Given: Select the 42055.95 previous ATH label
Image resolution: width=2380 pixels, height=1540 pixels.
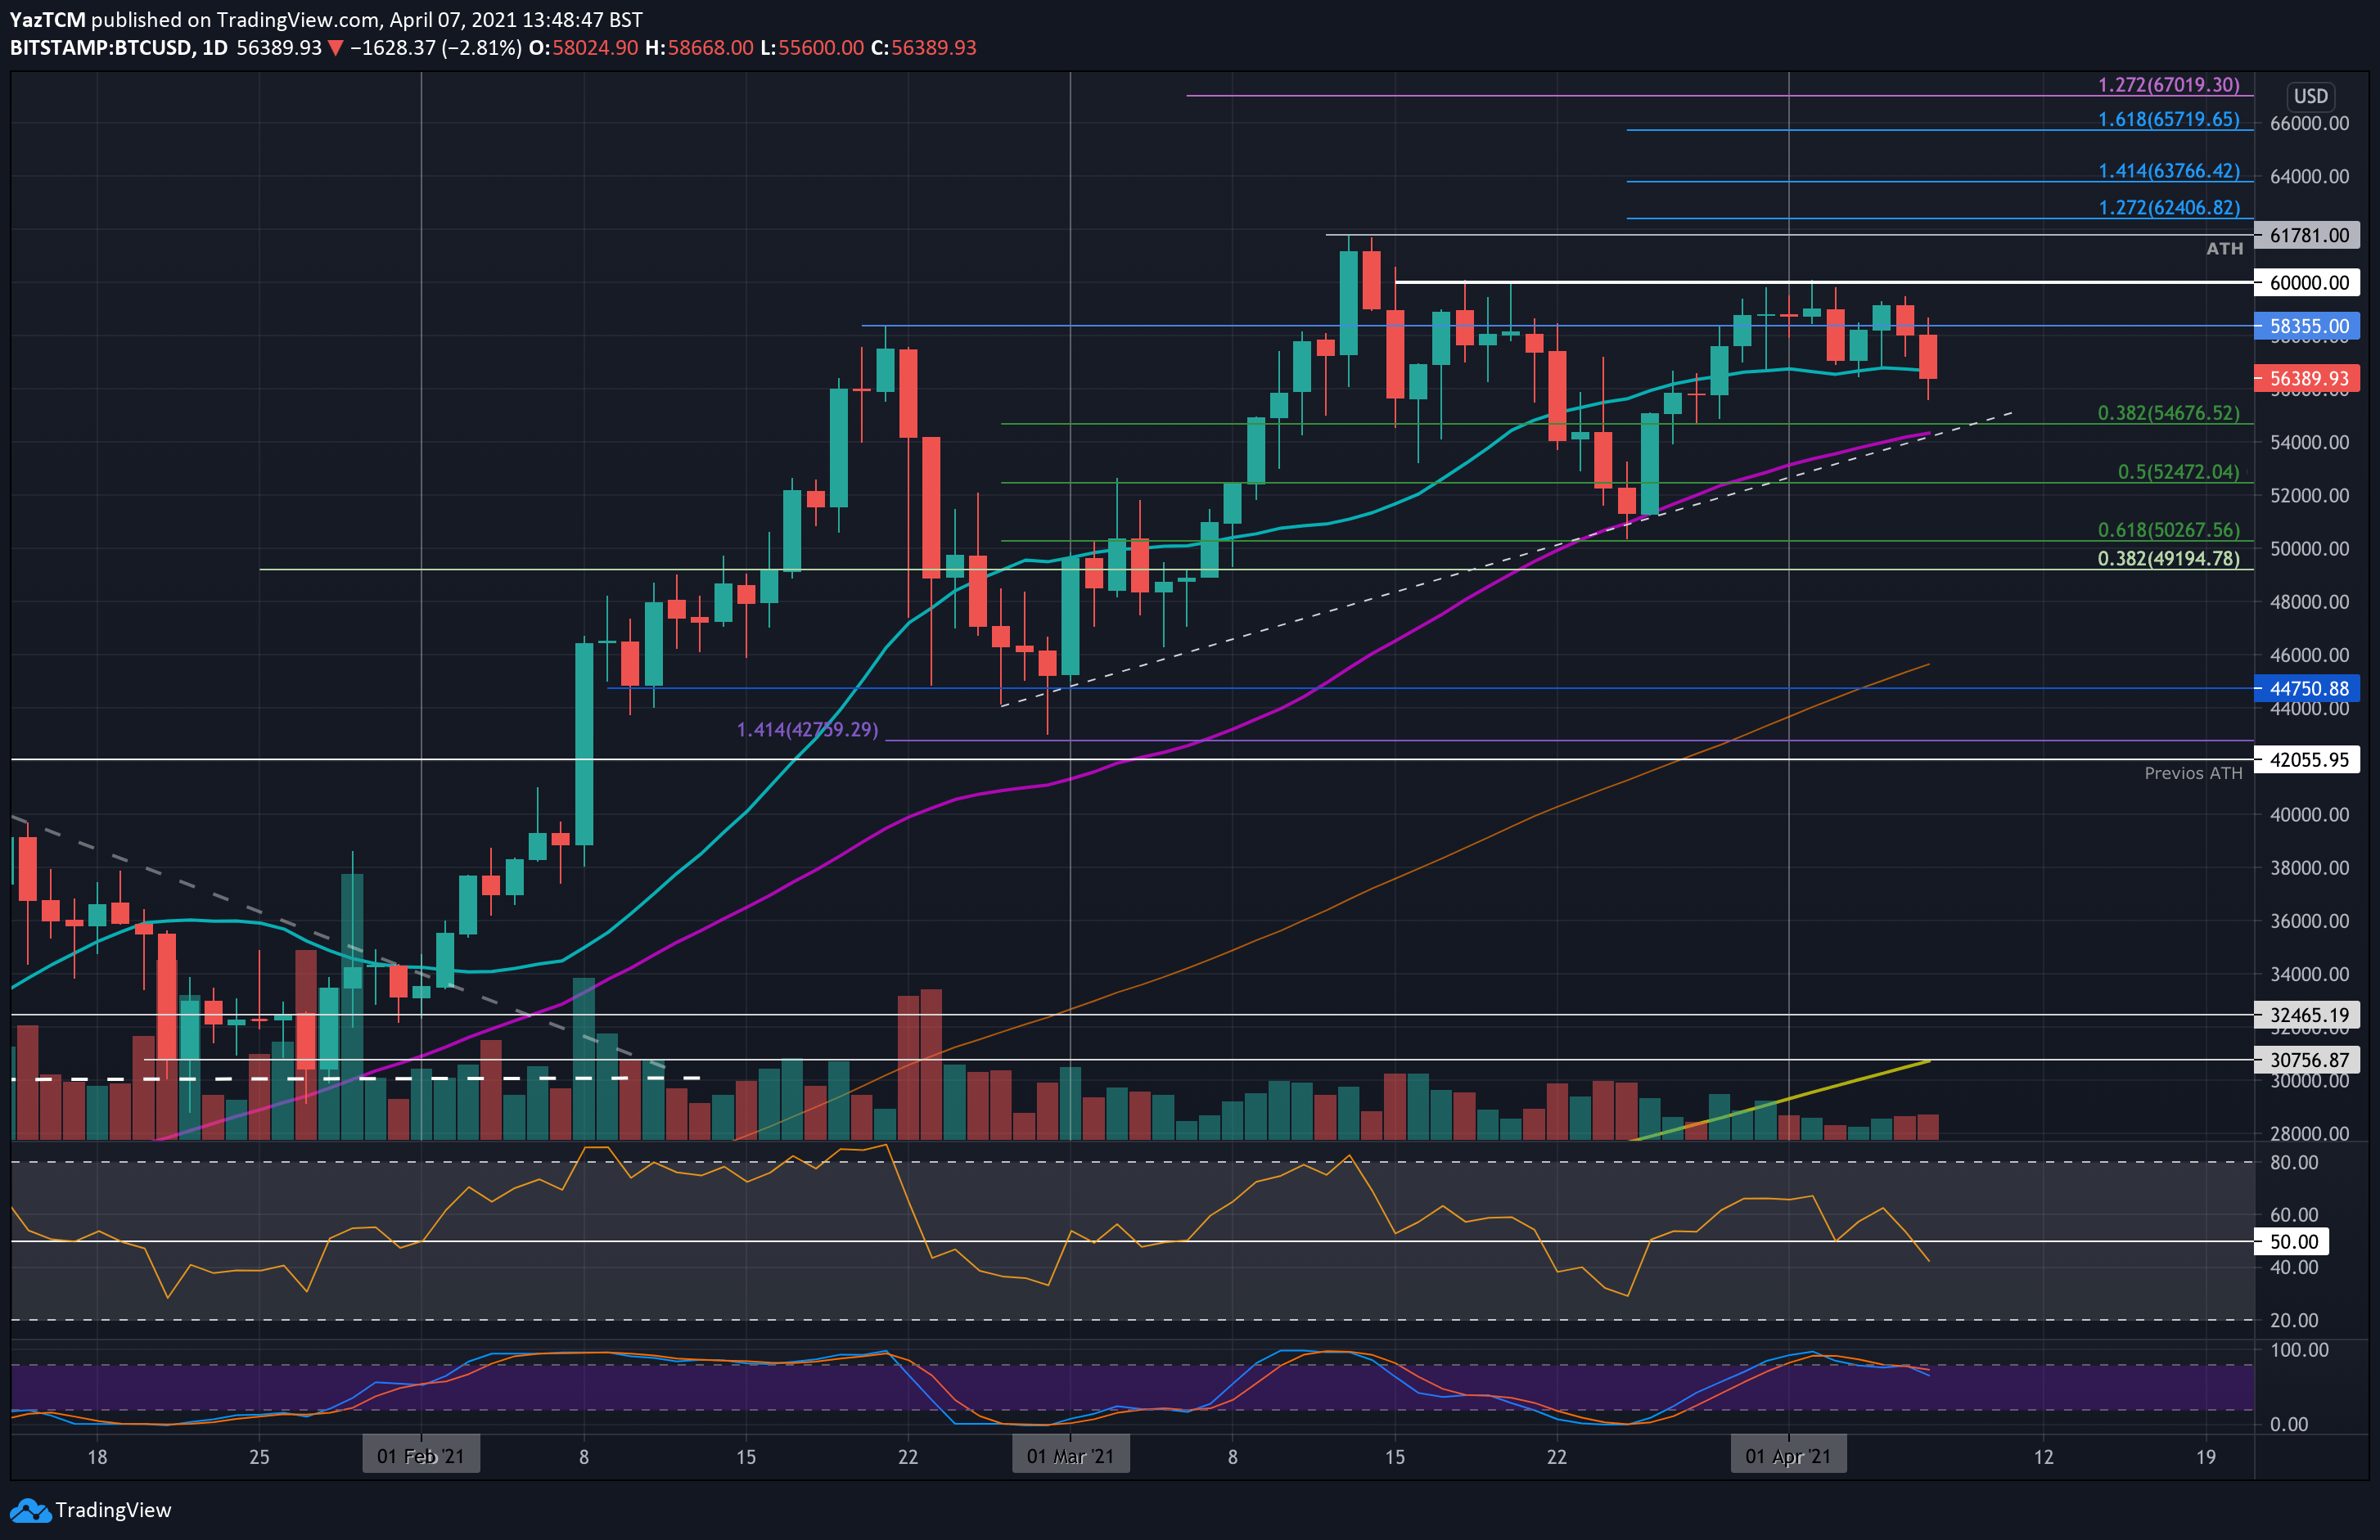Looking at the screenshot, I should pyautogui.click(x=2307, y=759).
